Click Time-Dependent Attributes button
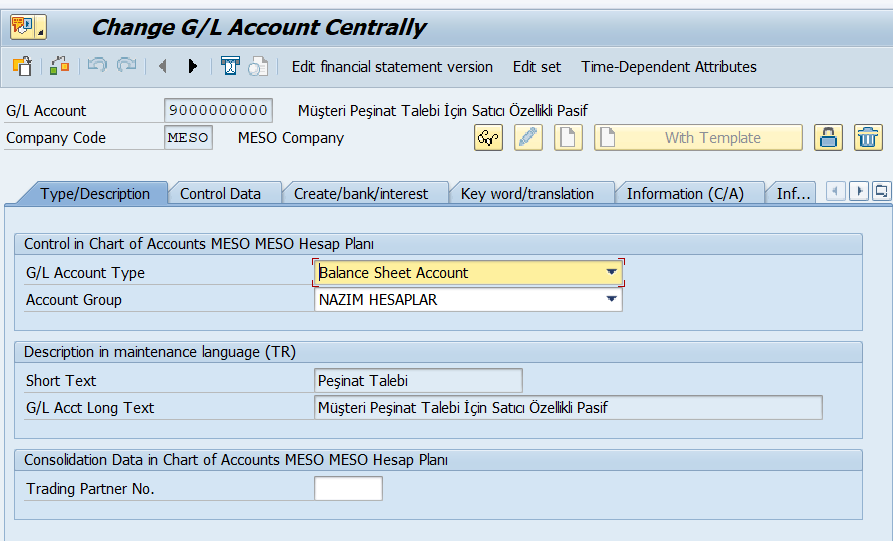 [669, 67]
